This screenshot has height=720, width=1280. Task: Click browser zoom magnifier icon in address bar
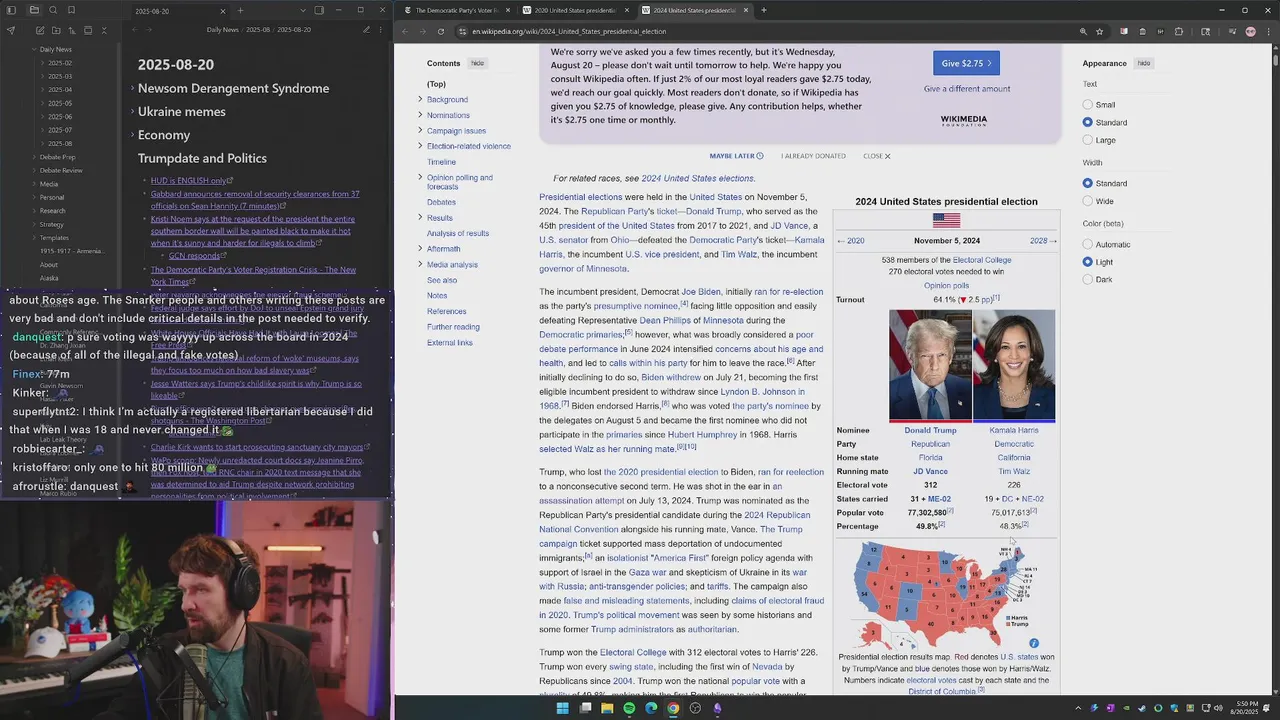click(1083, 31)
